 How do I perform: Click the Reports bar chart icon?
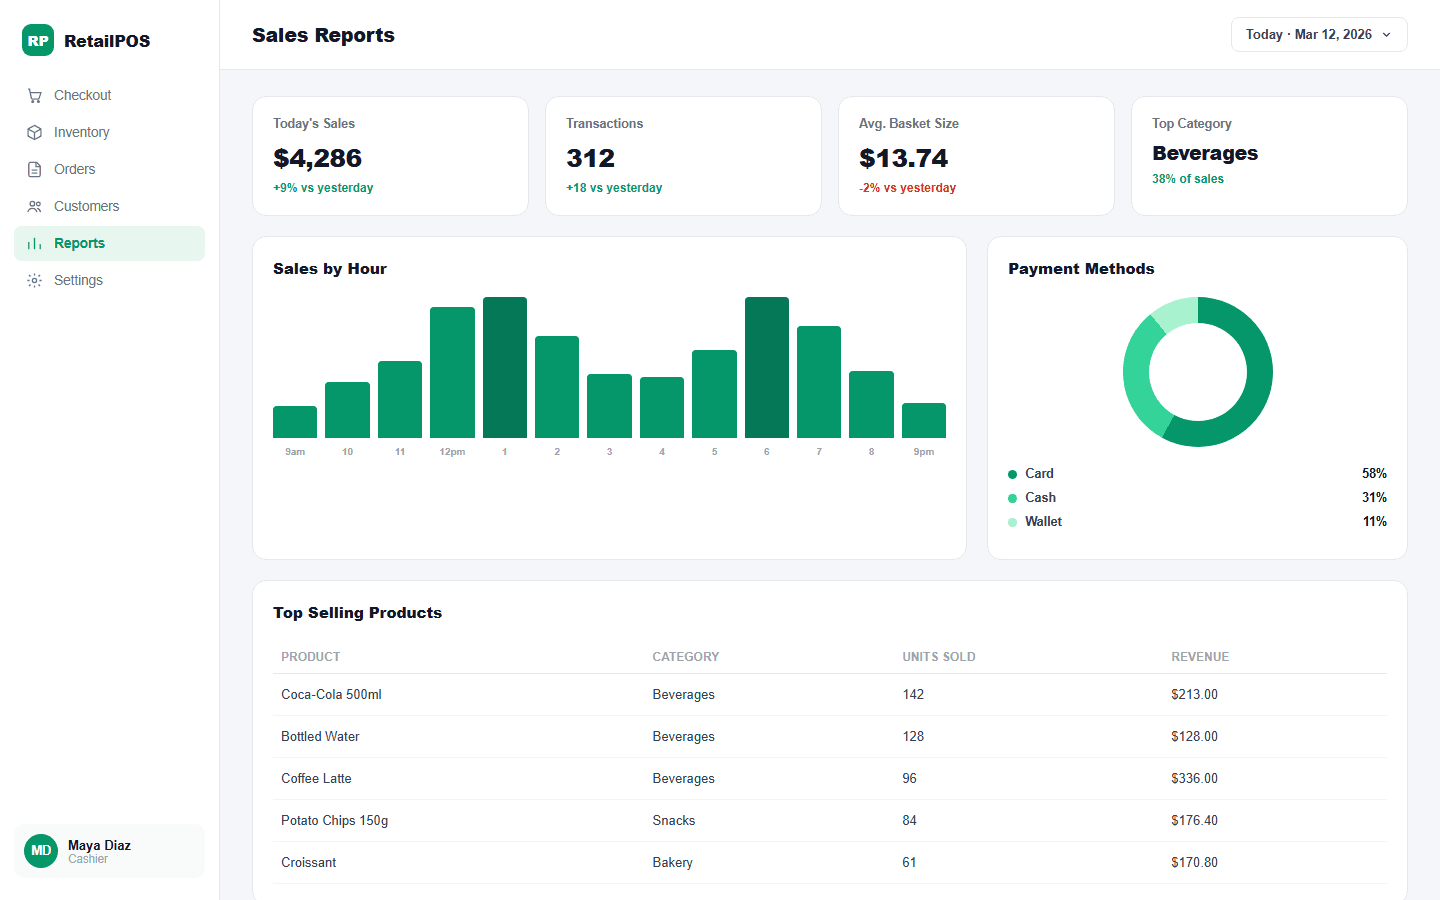(x=35, y=244)
